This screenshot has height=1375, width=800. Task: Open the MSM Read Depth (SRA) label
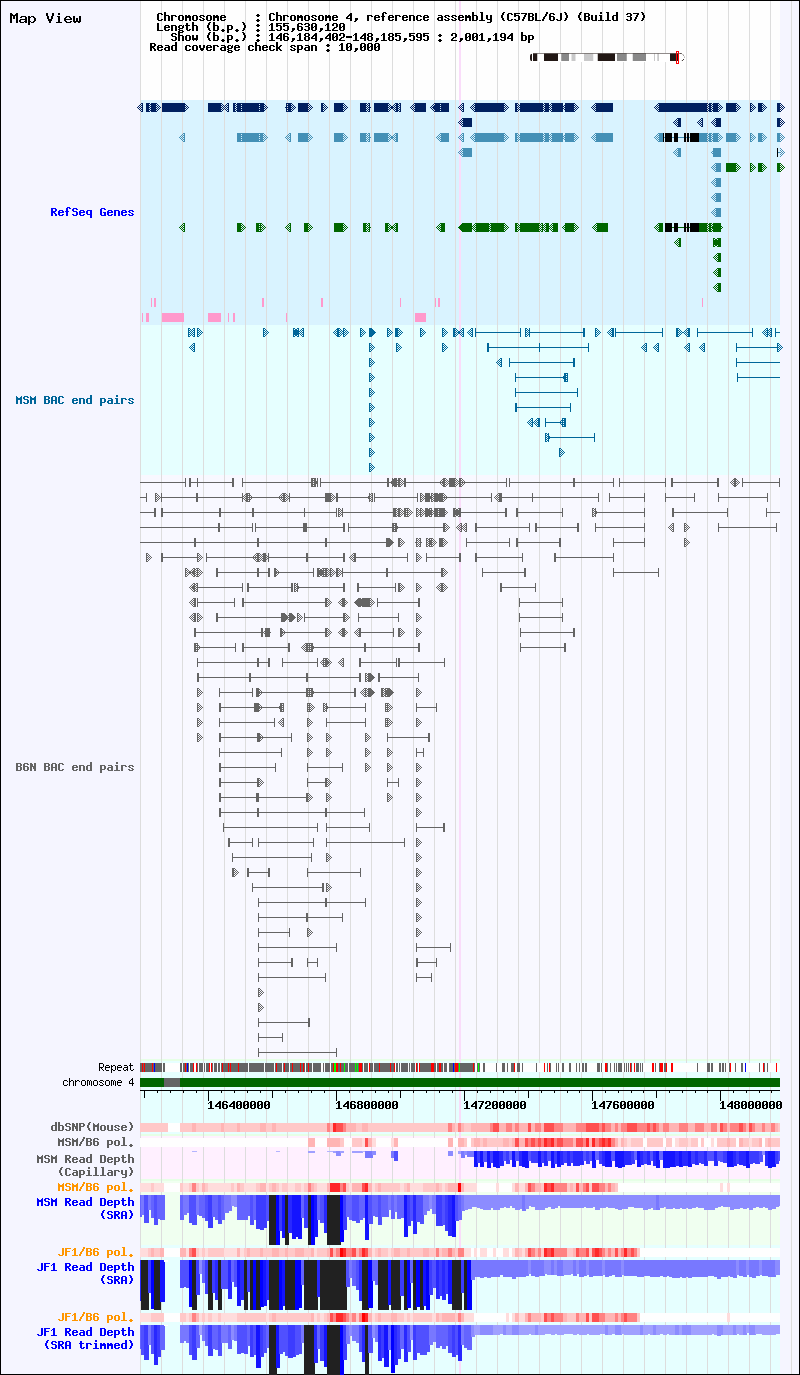86,1208
